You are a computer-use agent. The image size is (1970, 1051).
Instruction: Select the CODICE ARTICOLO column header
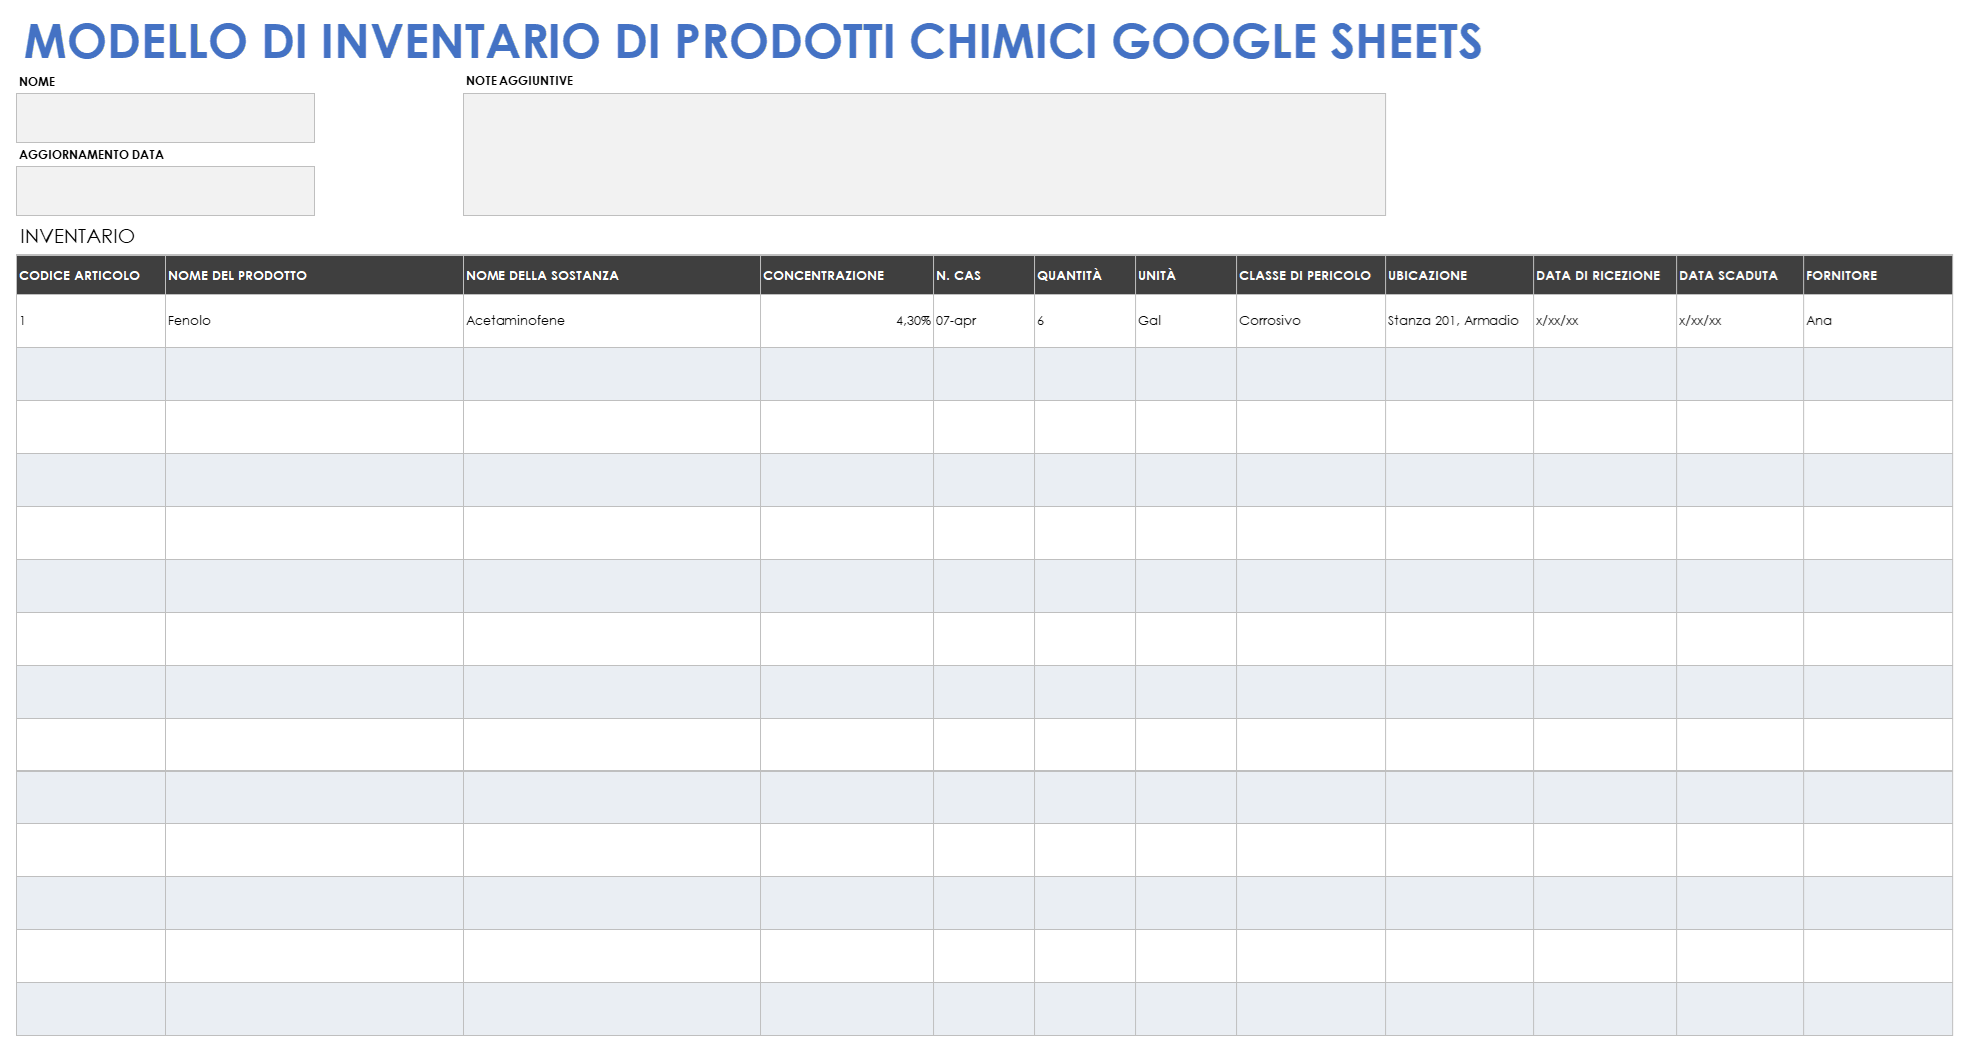click(91, 275)
